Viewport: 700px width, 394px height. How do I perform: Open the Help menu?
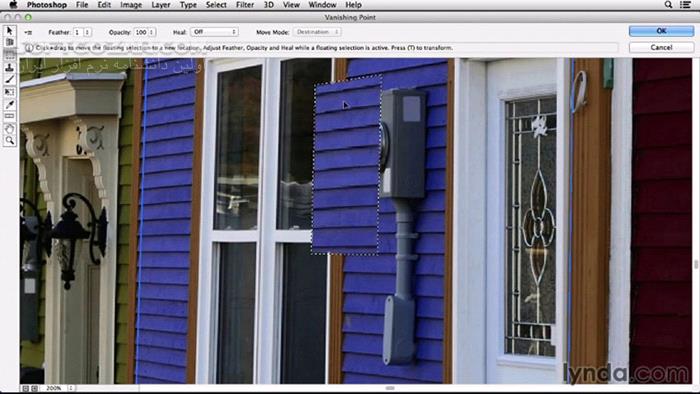[353, 5]
